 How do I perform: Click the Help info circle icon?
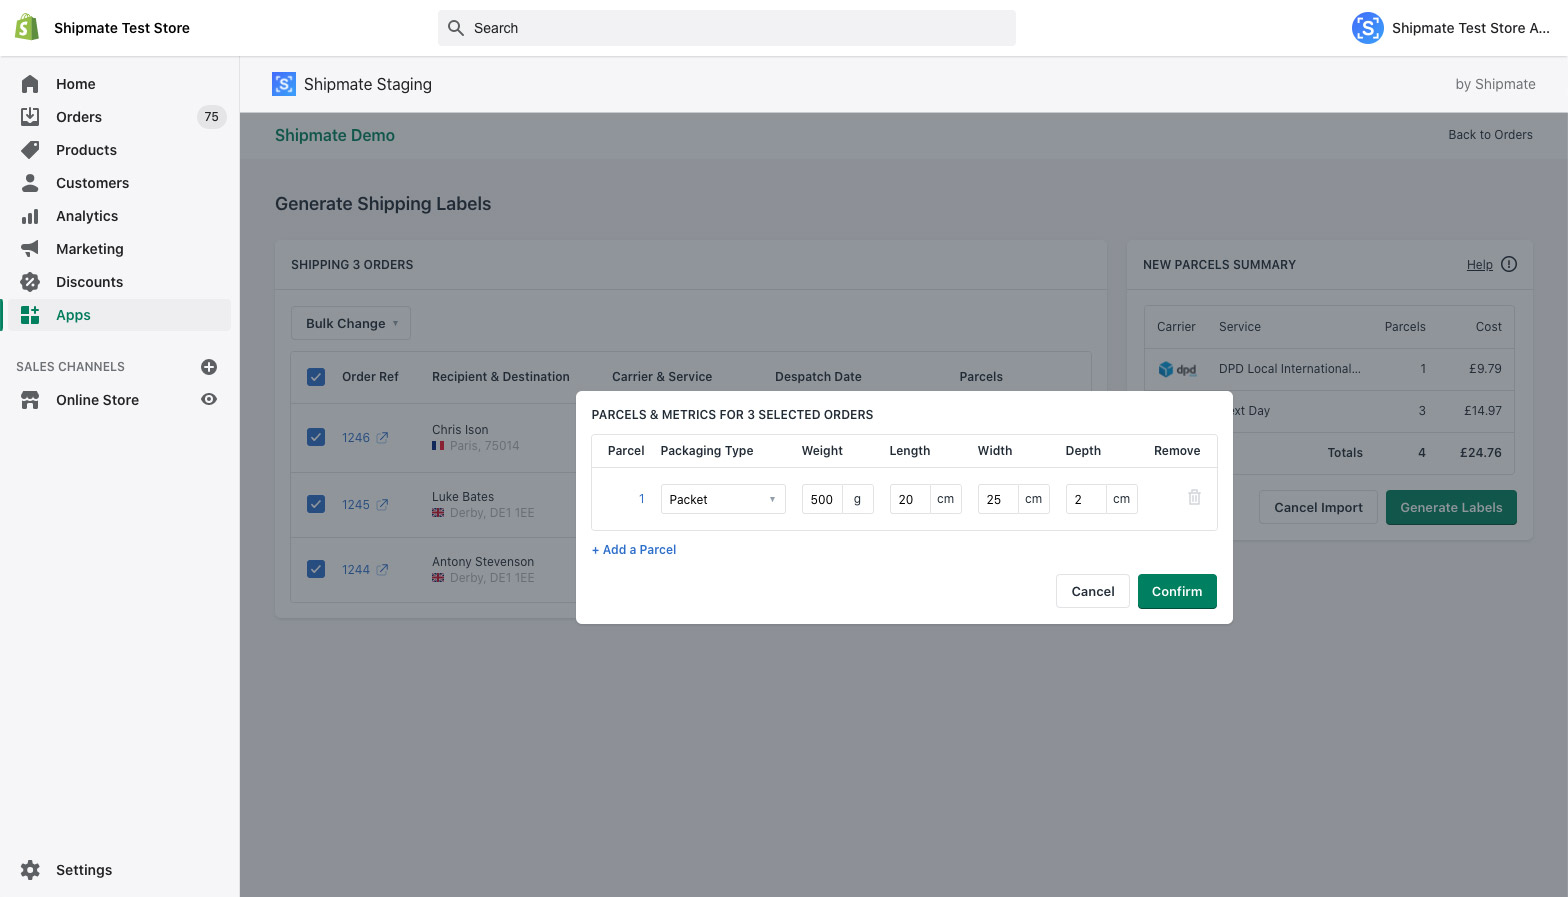coord(1509,264)
